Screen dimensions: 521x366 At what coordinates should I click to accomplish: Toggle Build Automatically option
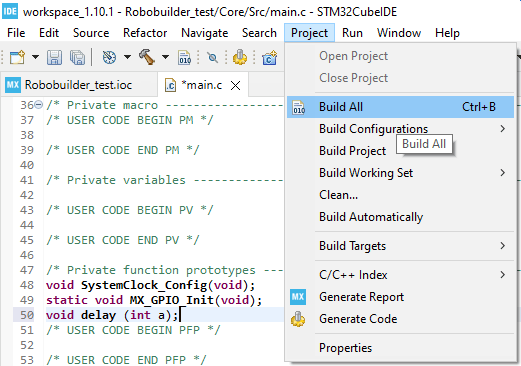click(x=400, y=217)
